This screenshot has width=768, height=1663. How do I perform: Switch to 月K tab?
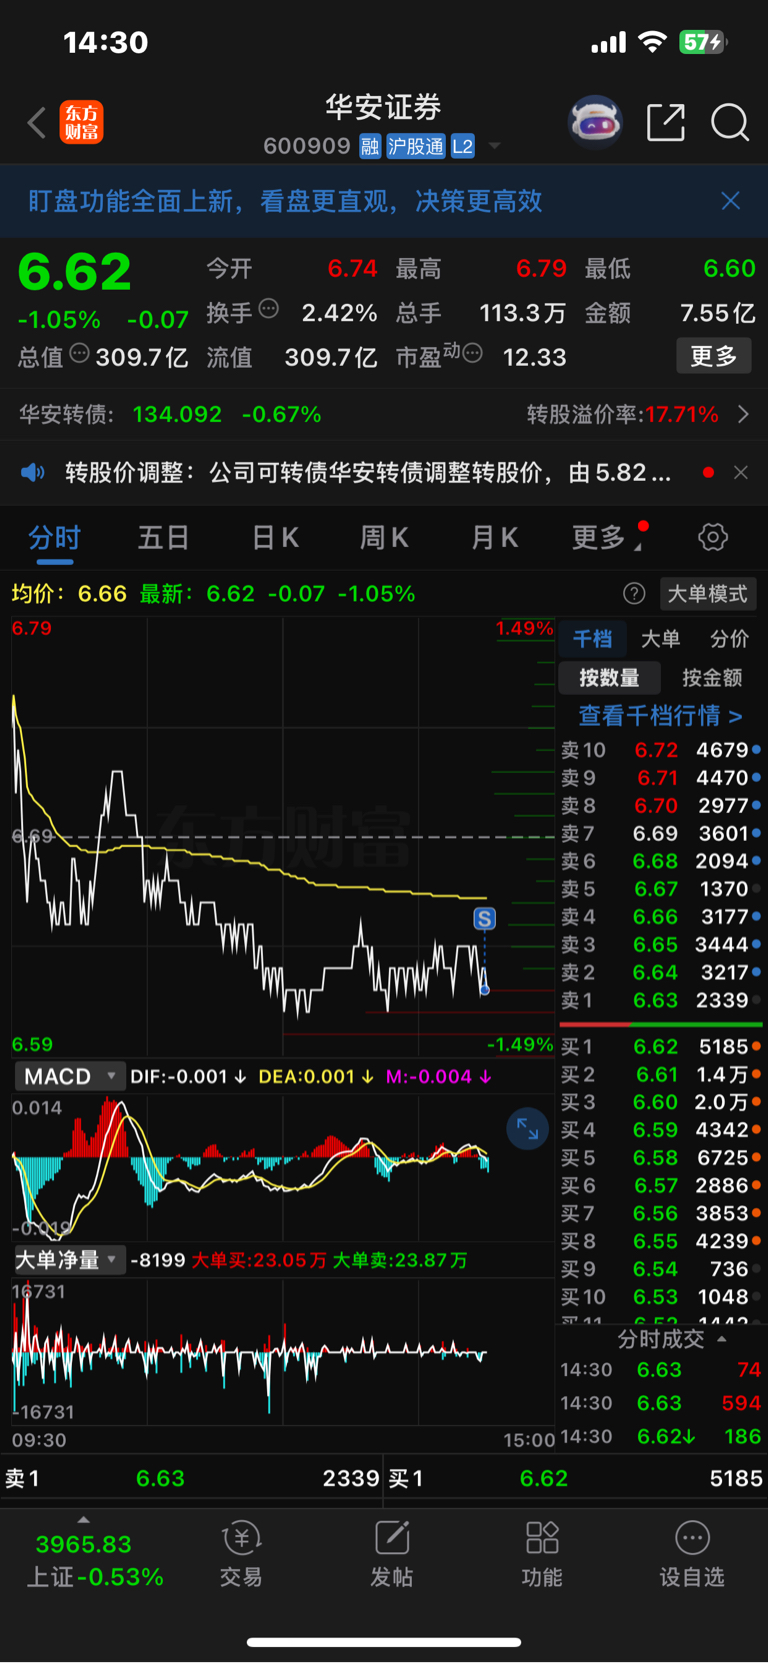pos(494,538)
